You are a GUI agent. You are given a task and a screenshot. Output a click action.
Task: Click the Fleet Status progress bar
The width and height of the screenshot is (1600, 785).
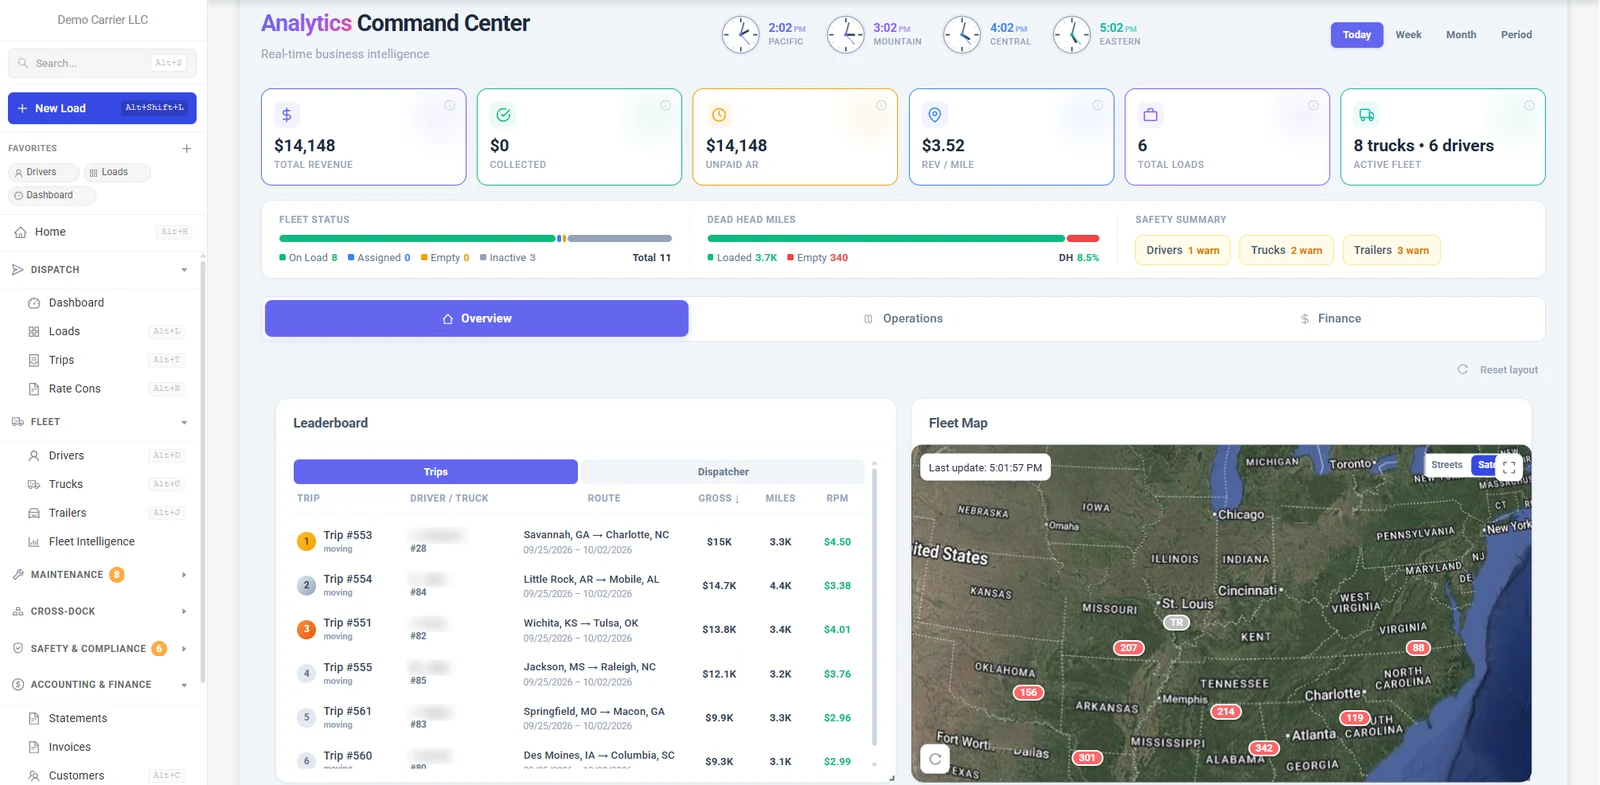coord(475,238)
